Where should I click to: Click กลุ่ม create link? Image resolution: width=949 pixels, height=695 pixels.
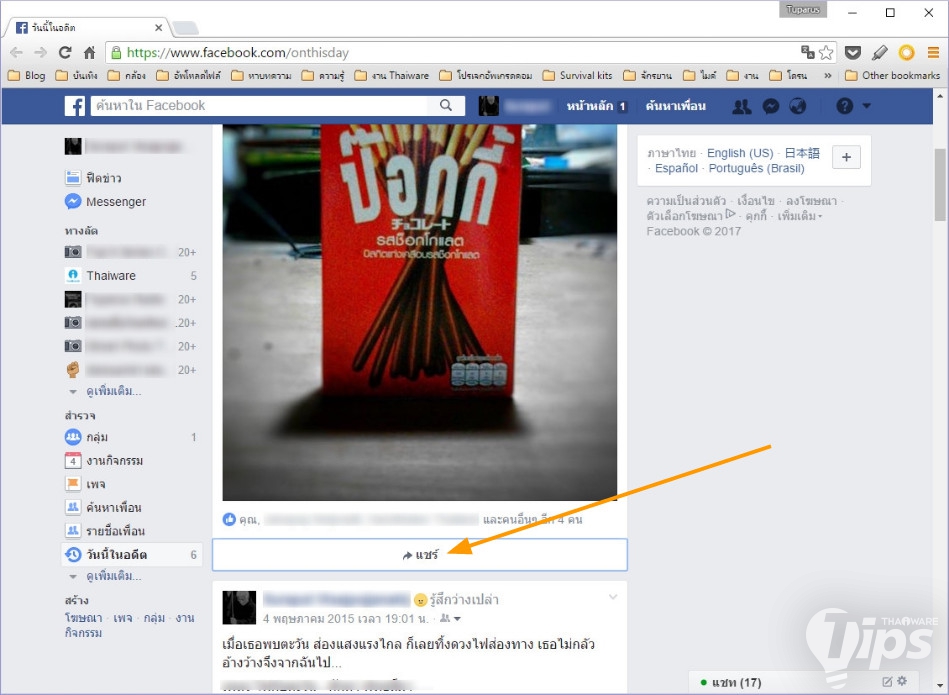click(x=154, y=618)
